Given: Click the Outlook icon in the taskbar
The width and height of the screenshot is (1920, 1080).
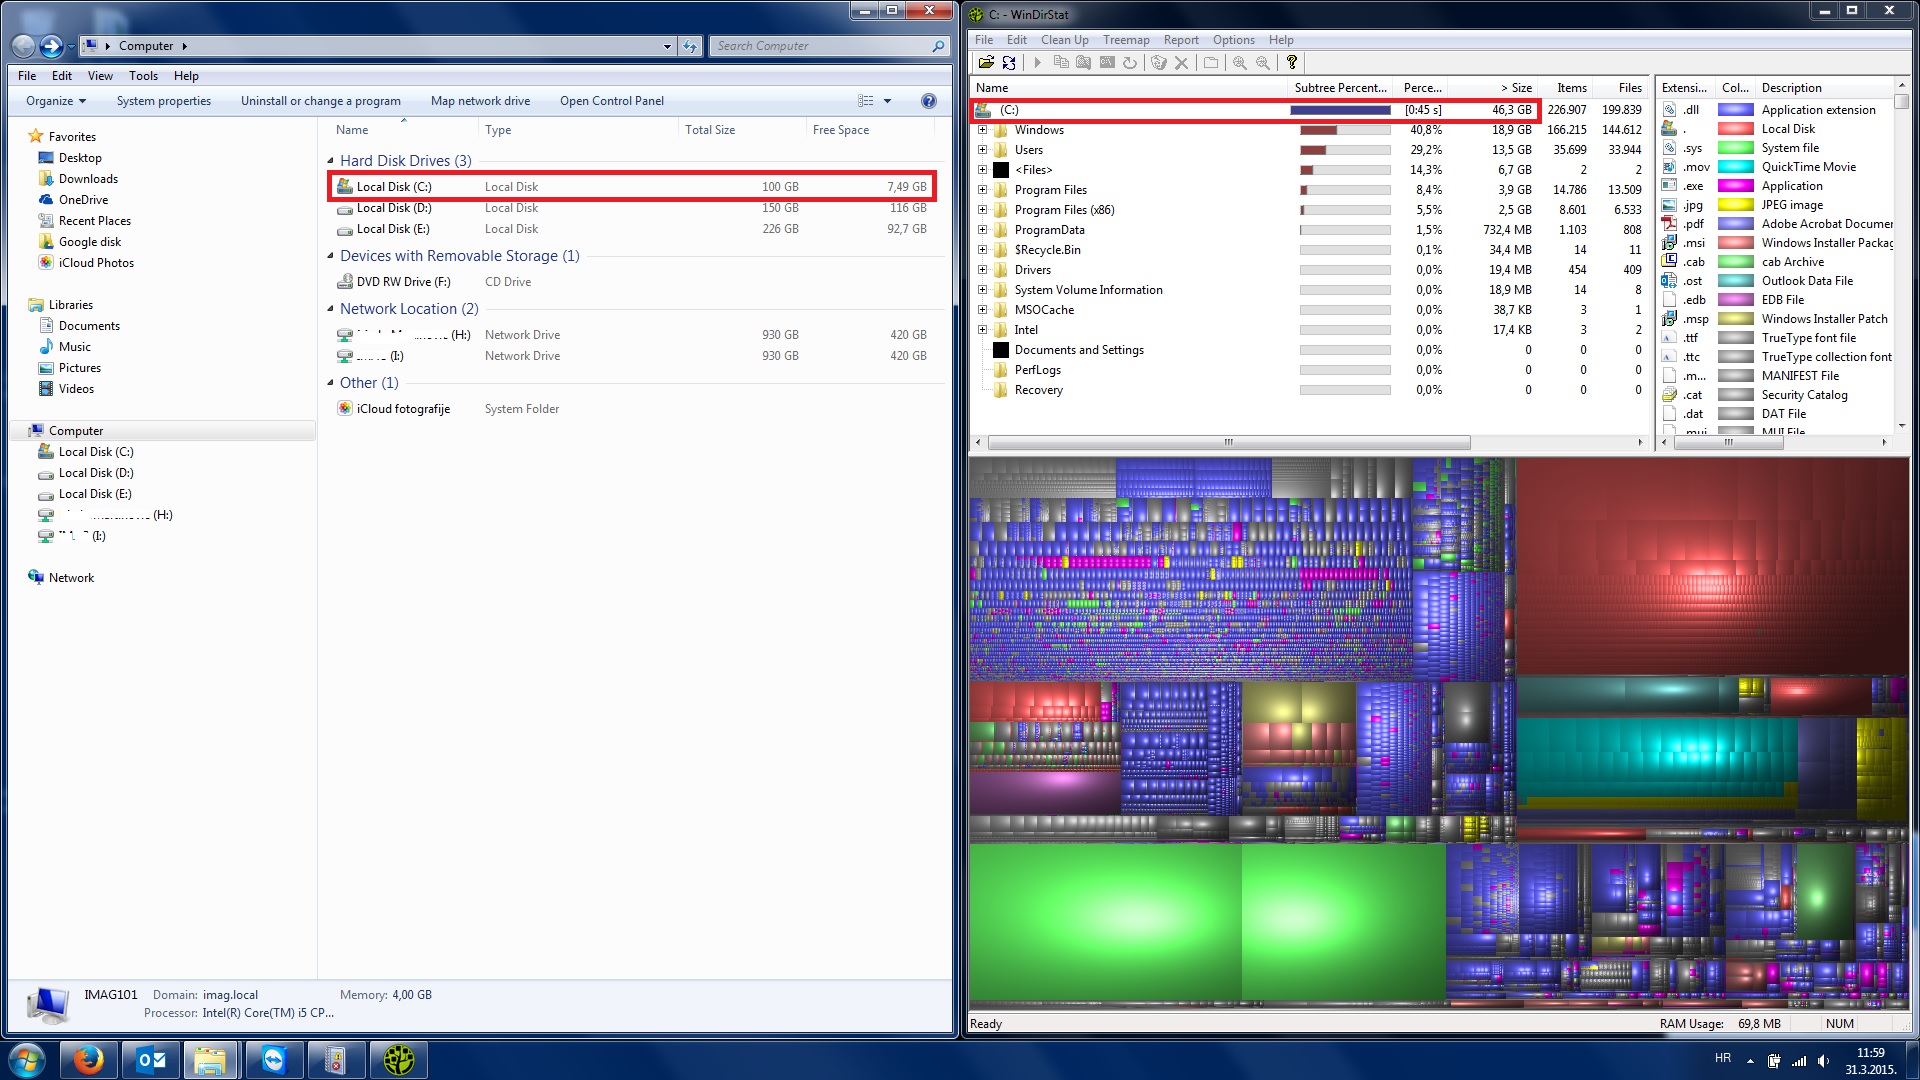Looking at the screenshot, I should (x=151, y=1060).
